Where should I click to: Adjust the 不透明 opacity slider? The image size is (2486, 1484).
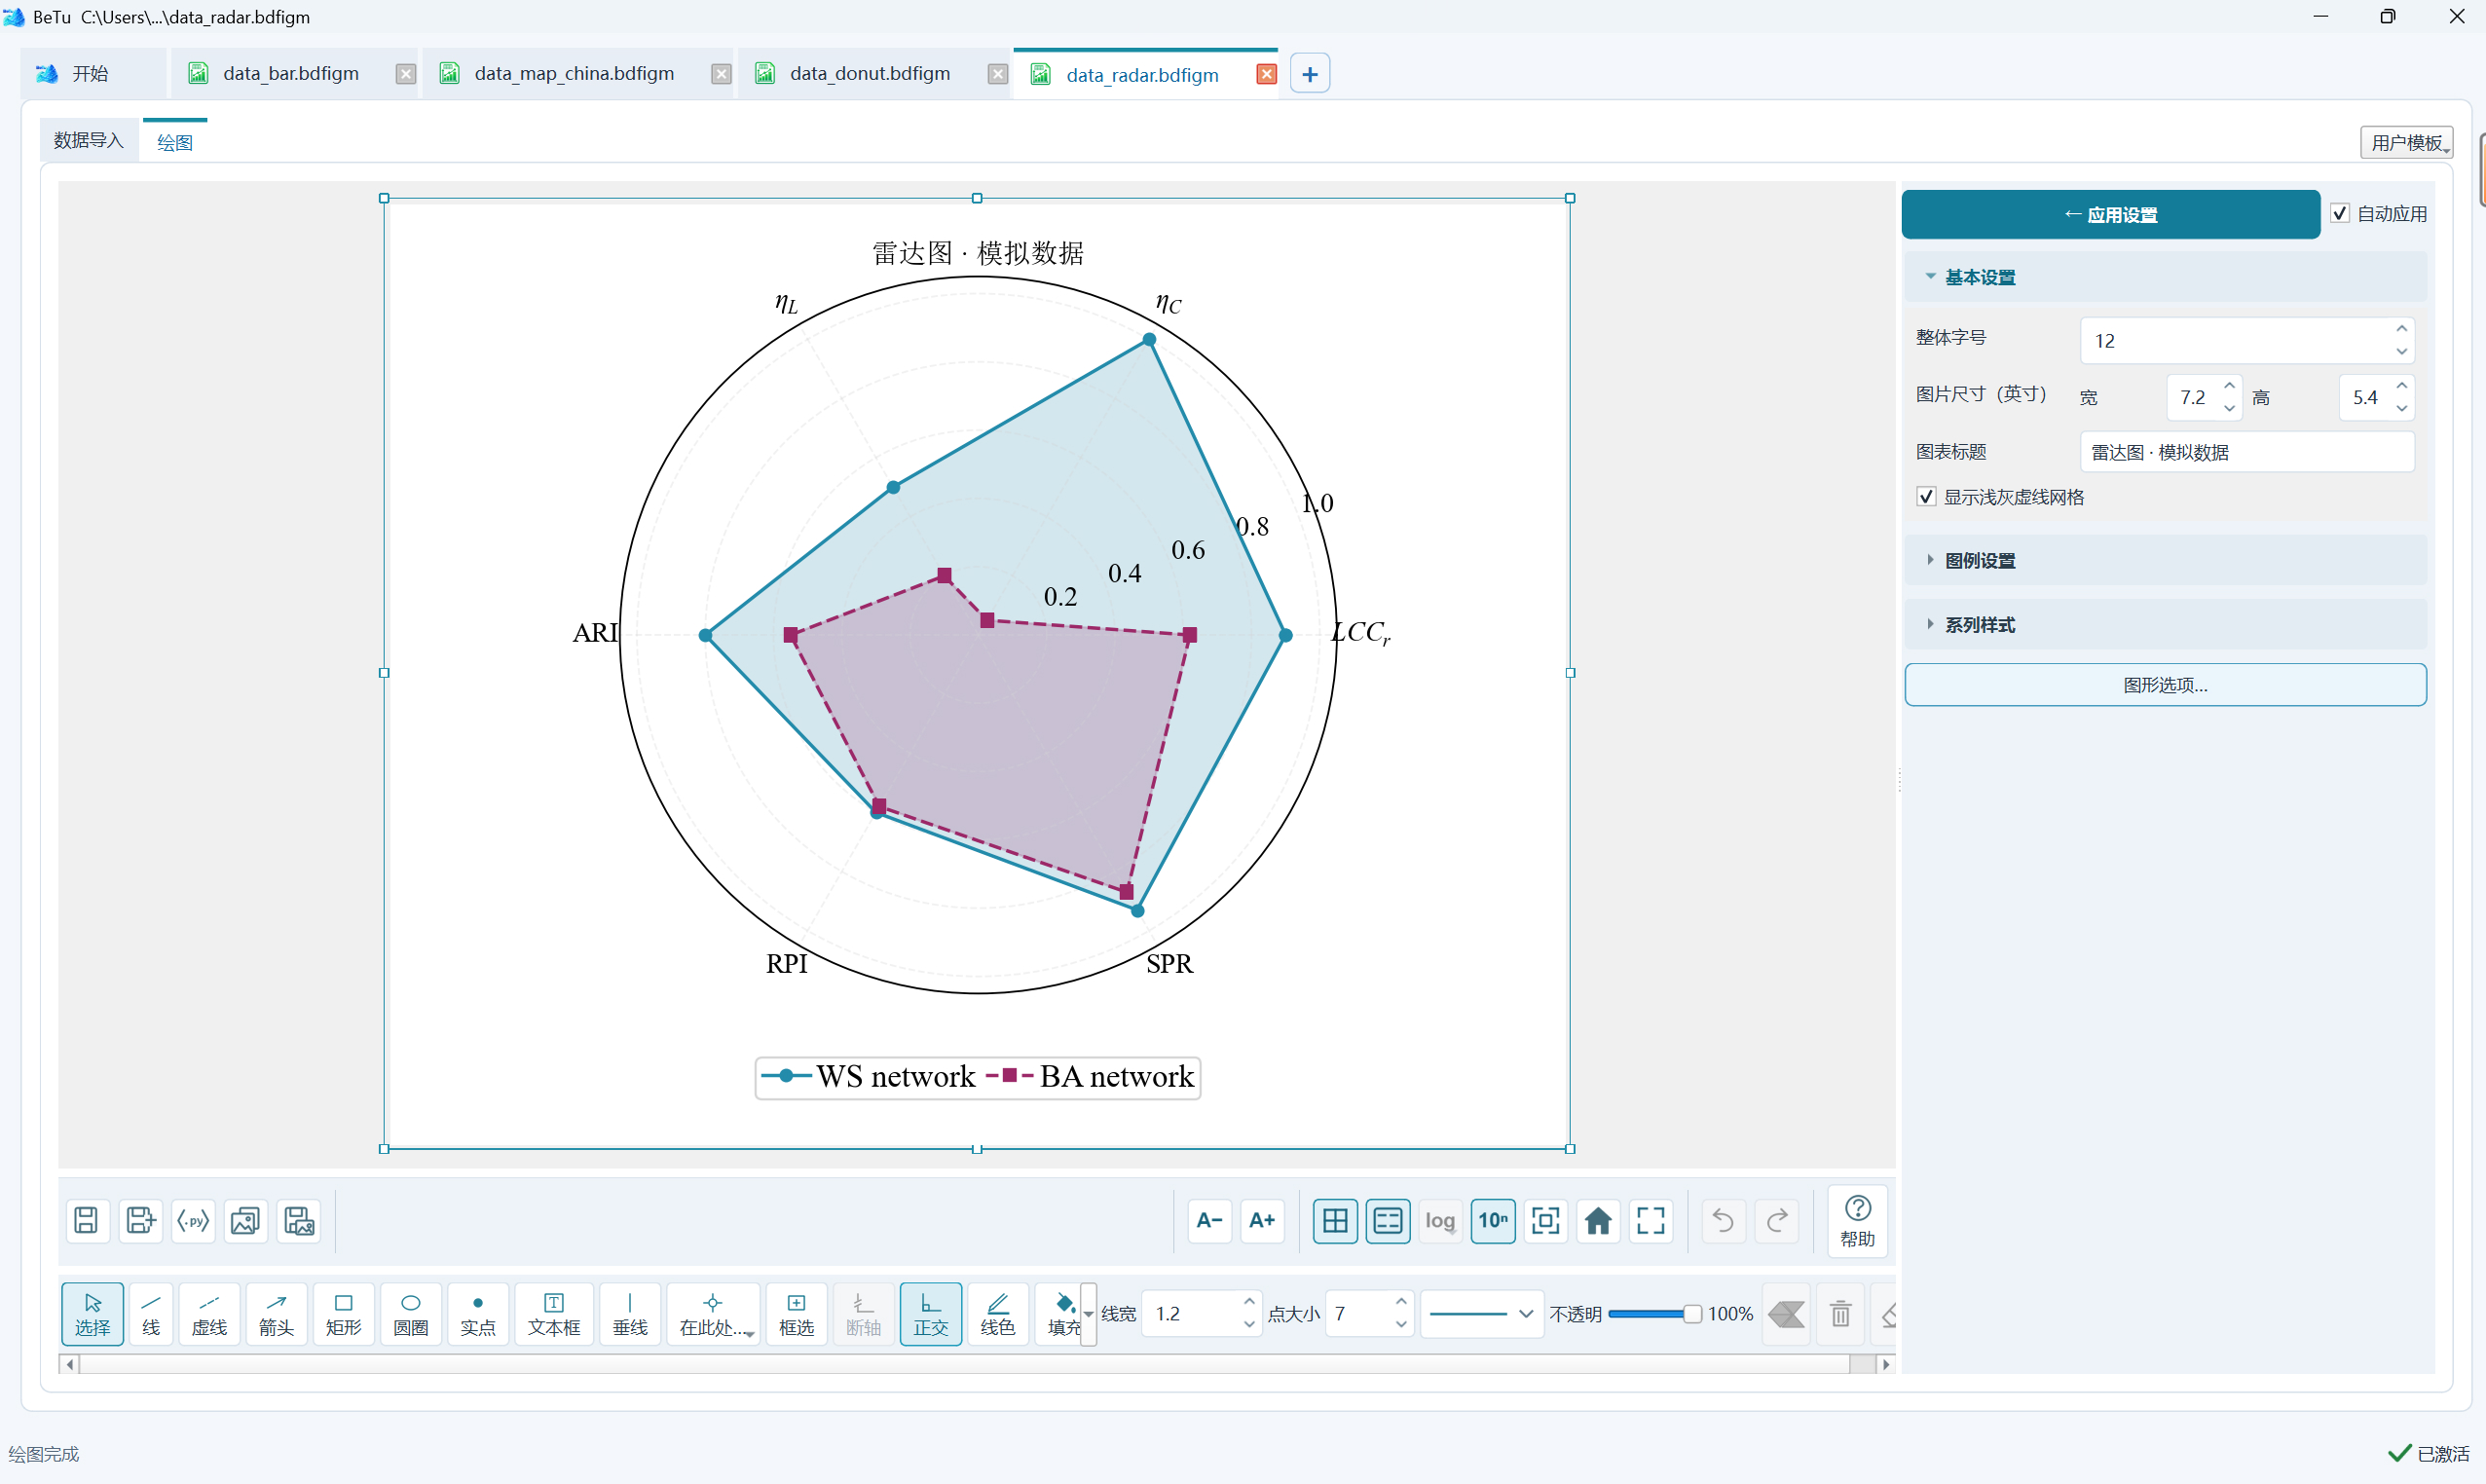point(1653,1314)
